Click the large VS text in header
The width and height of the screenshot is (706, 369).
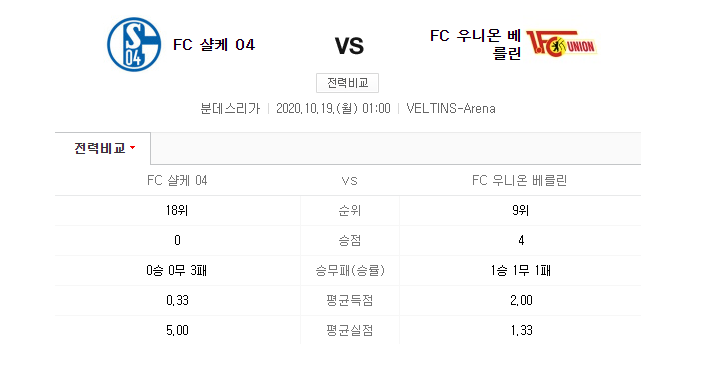pyautogui.click(x=349, y=46)
